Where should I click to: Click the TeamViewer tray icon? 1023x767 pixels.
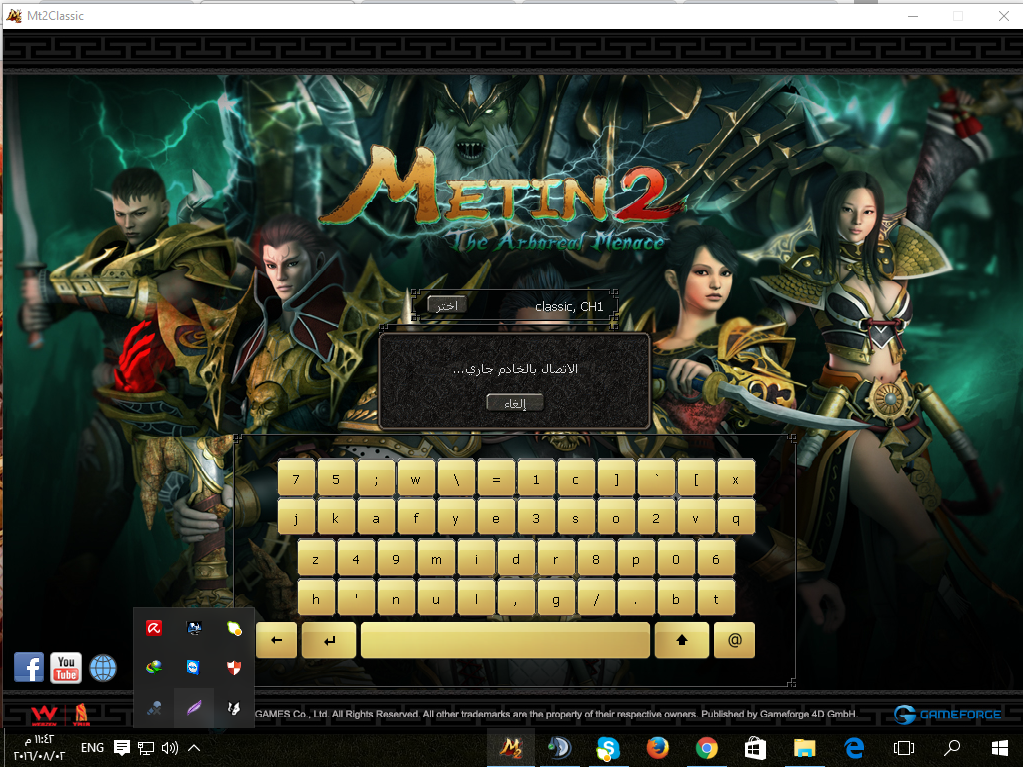point(193,668)
